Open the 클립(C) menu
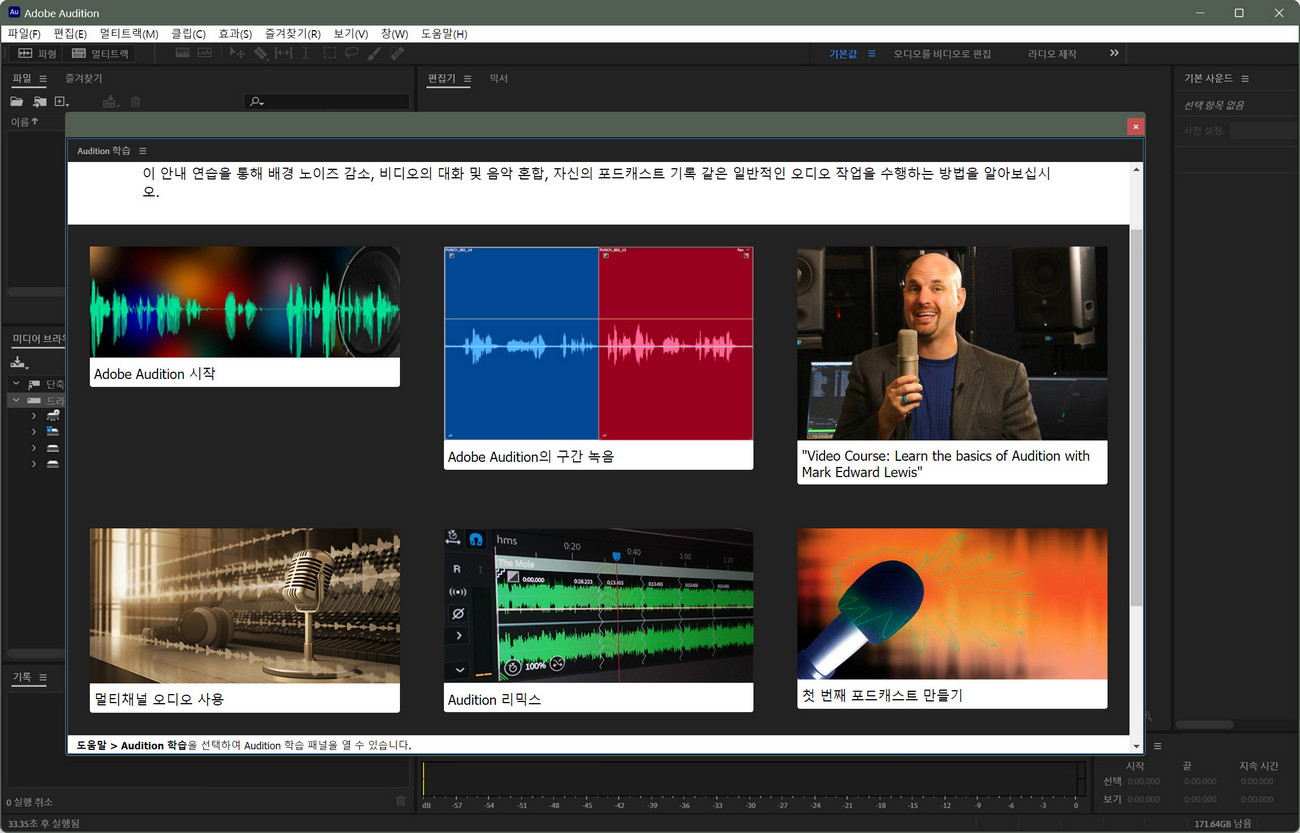Image resolution: width=1300 pixels, height=833 pixels. [x=188, y=34]
